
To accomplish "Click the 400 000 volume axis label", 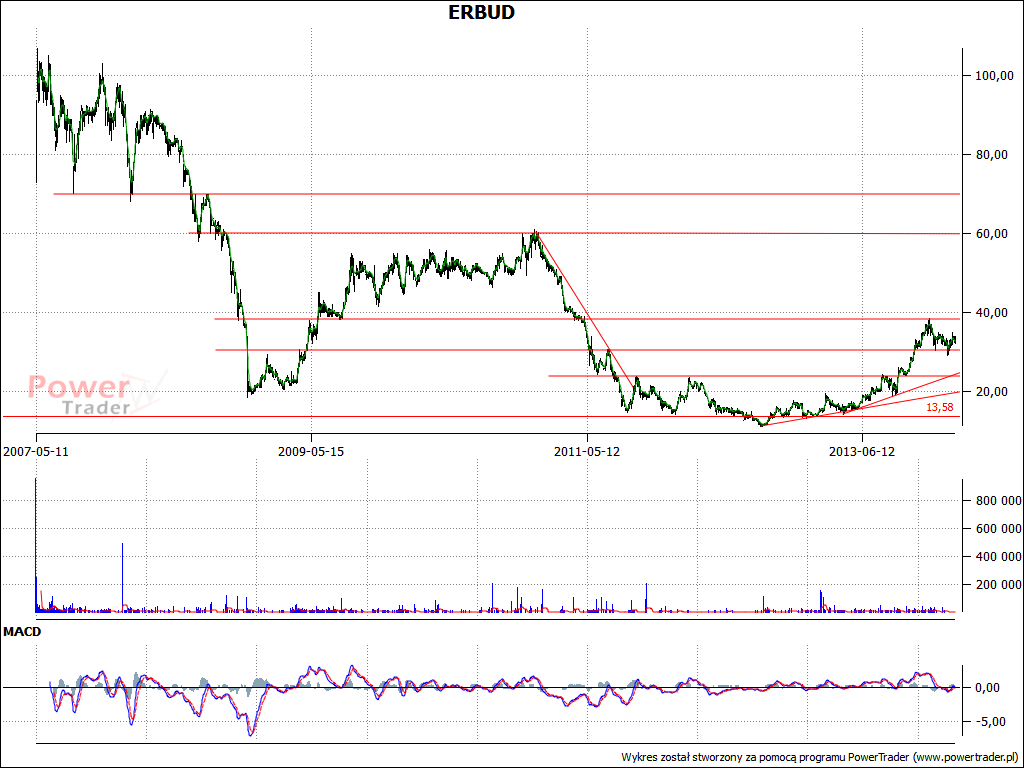I will [998, 557].
